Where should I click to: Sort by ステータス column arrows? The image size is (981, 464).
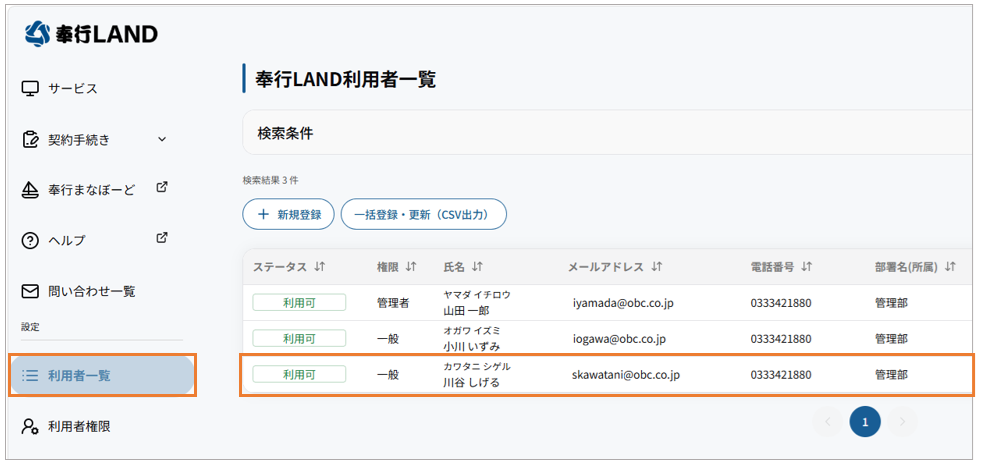coord(320,267)
